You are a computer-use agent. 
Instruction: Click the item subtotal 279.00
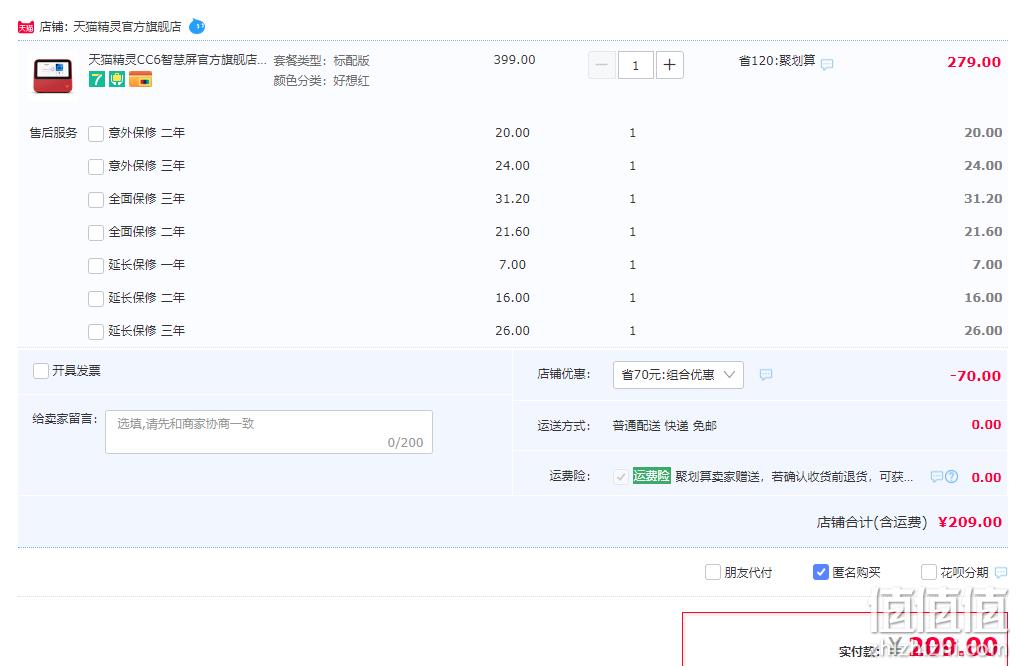pos(974,62)
